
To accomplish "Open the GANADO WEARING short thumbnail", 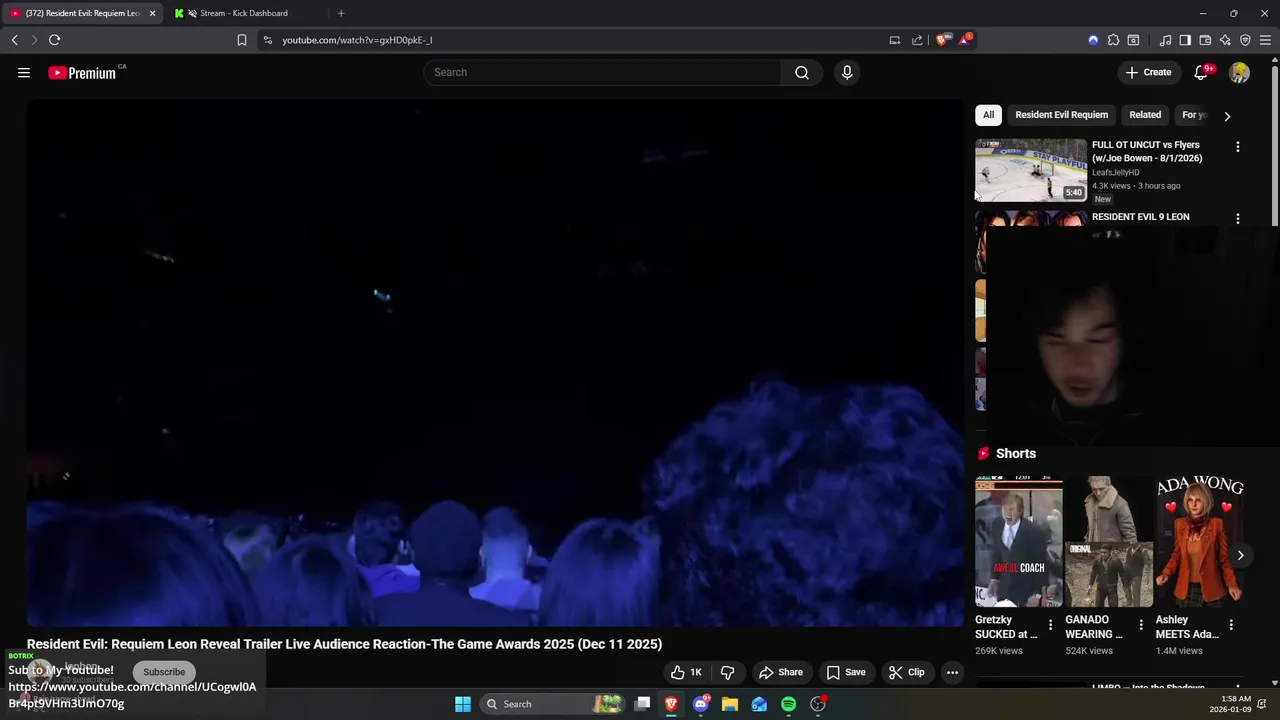I will click(1108, 541).
